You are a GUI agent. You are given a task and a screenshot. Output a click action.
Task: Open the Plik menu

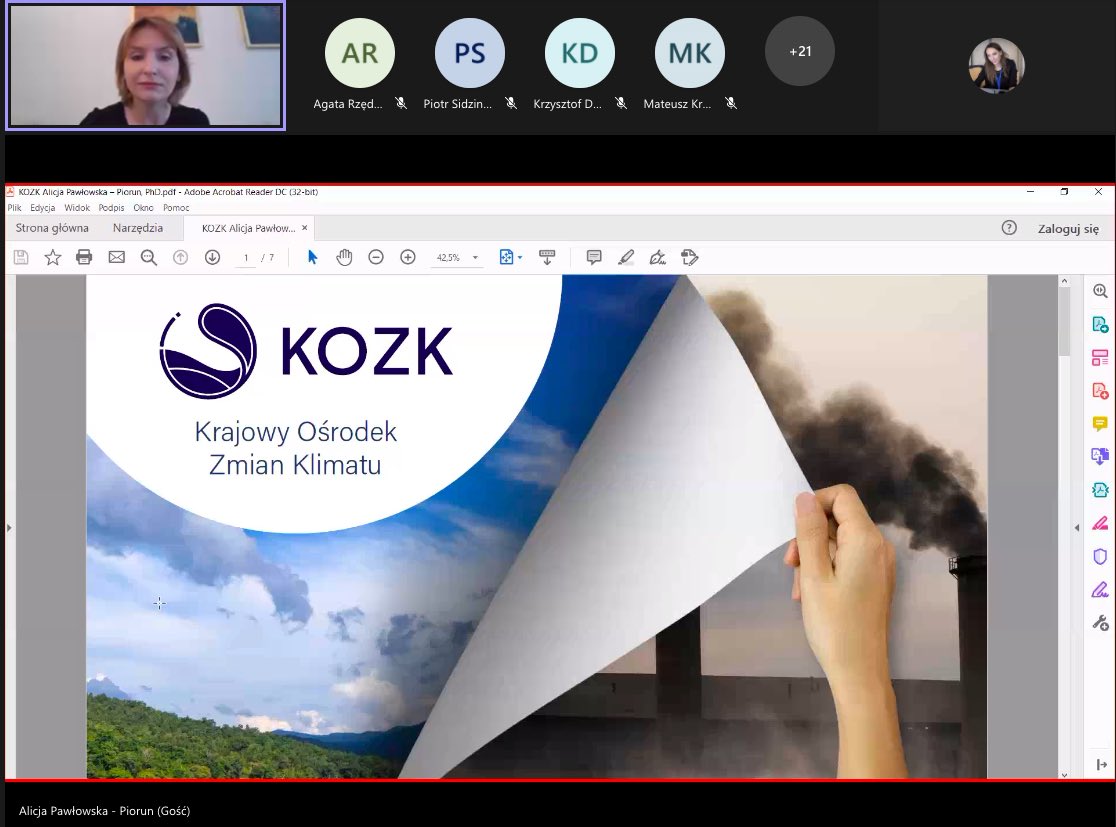14,208
